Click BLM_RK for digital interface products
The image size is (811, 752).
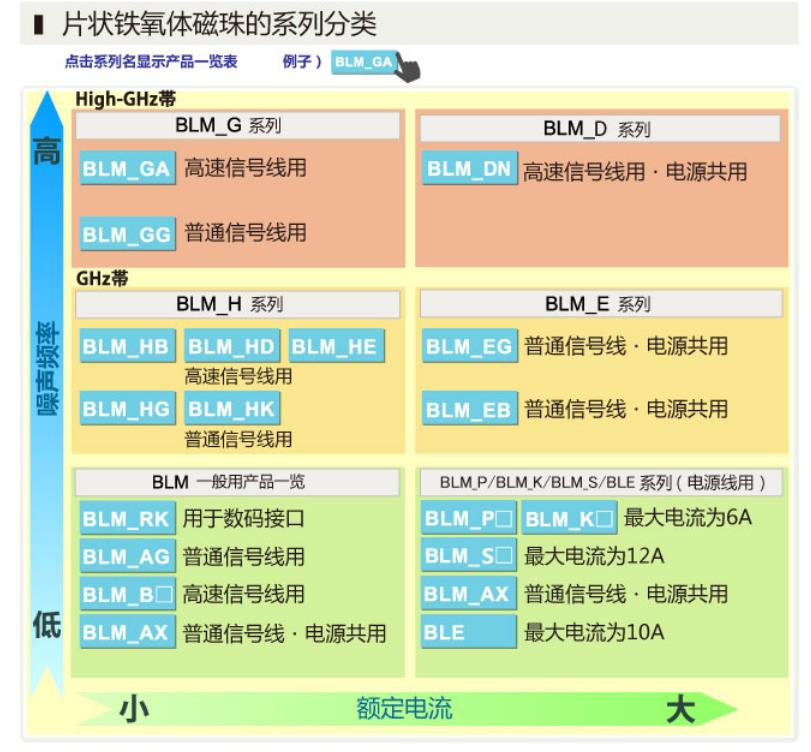pos(127,519)
